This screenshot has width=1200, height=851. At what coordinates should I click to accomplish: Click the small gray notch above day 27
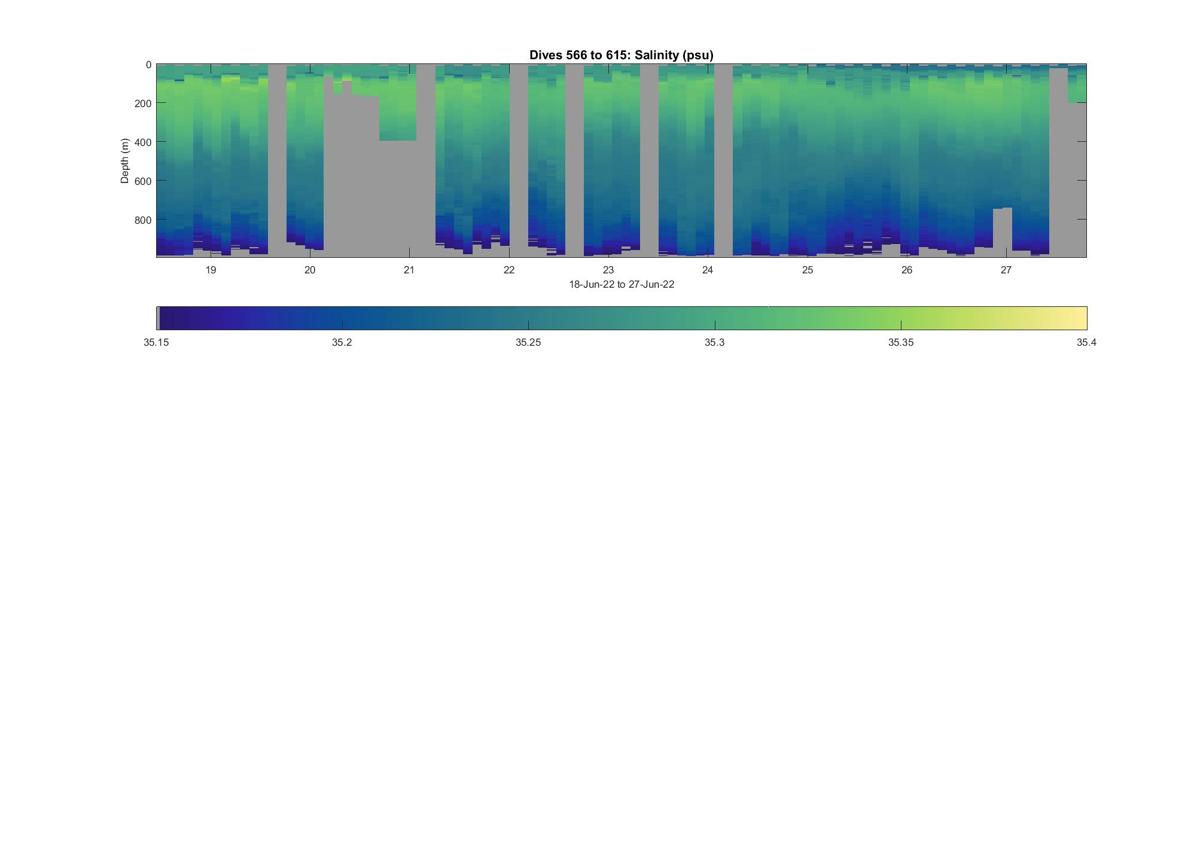(1002, 226)
